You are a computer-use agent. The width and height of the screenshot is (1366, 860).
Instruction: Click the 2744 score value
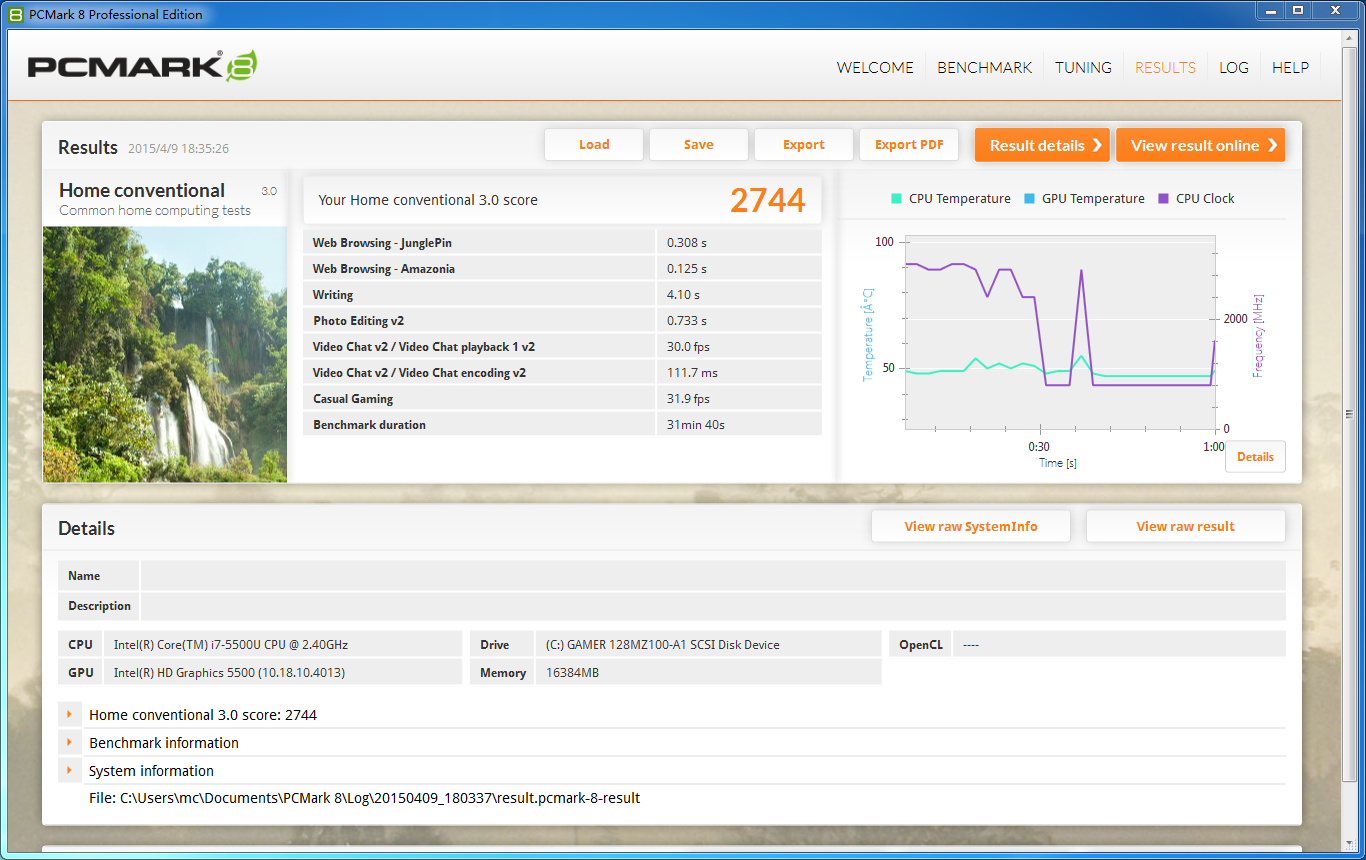[x=767, y=200]
